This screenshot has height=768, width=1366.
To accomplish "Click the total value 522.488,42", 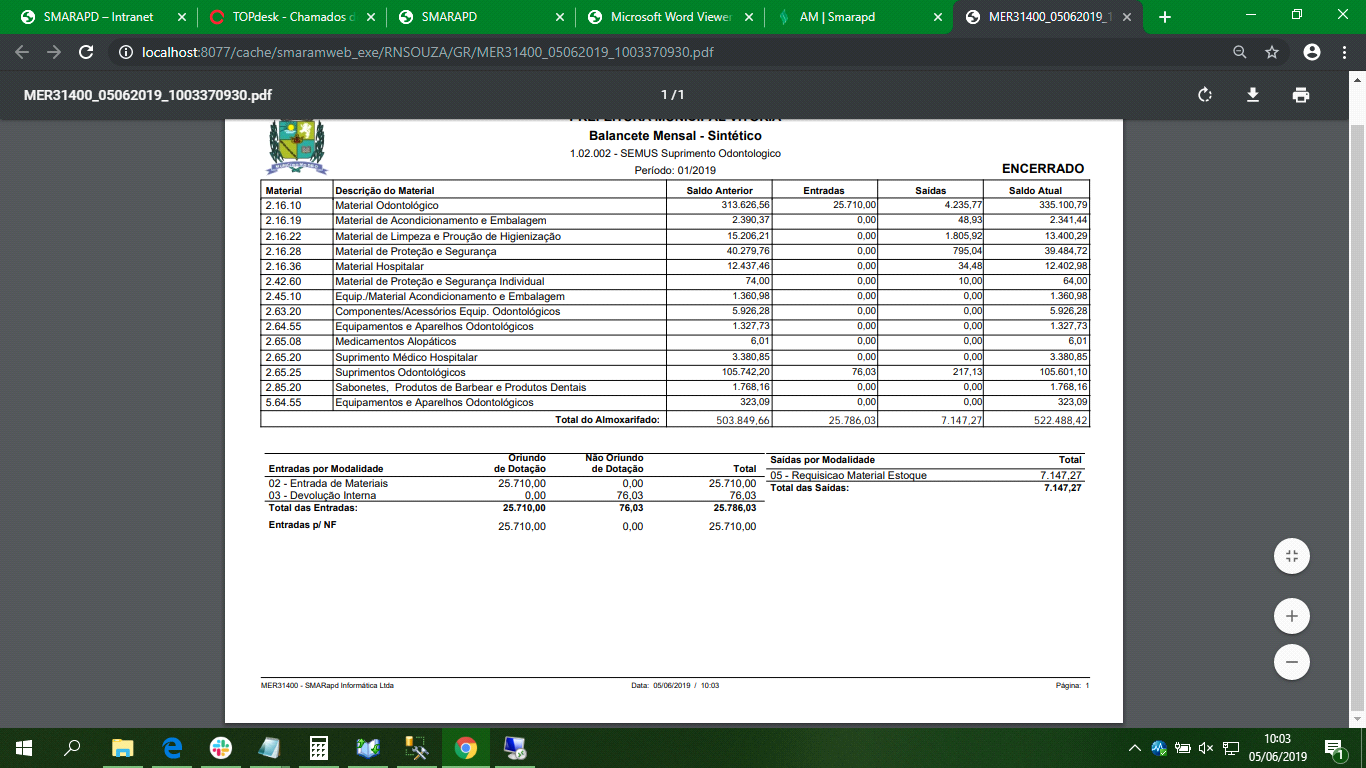I will [1061, 420].
